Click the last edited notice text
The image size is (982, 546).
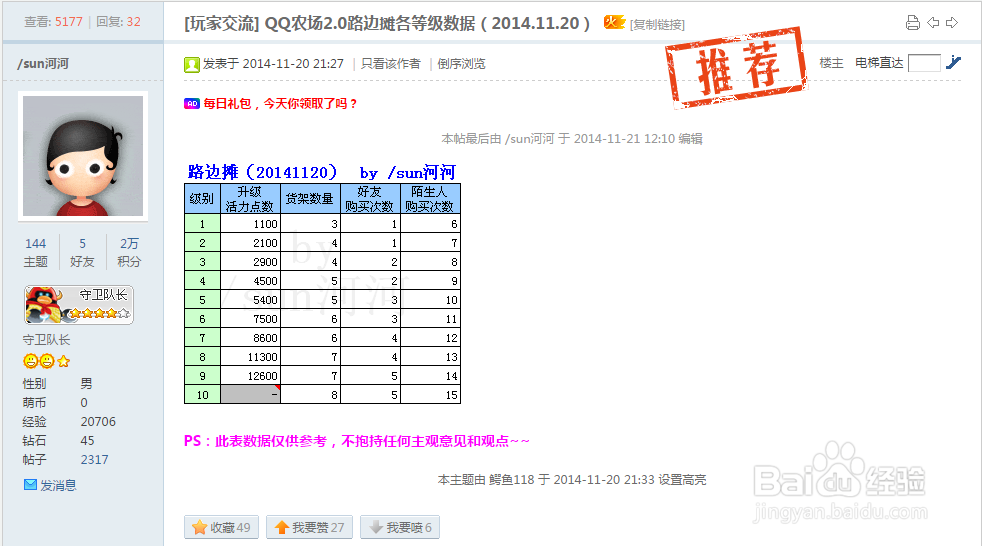point(572,138)
